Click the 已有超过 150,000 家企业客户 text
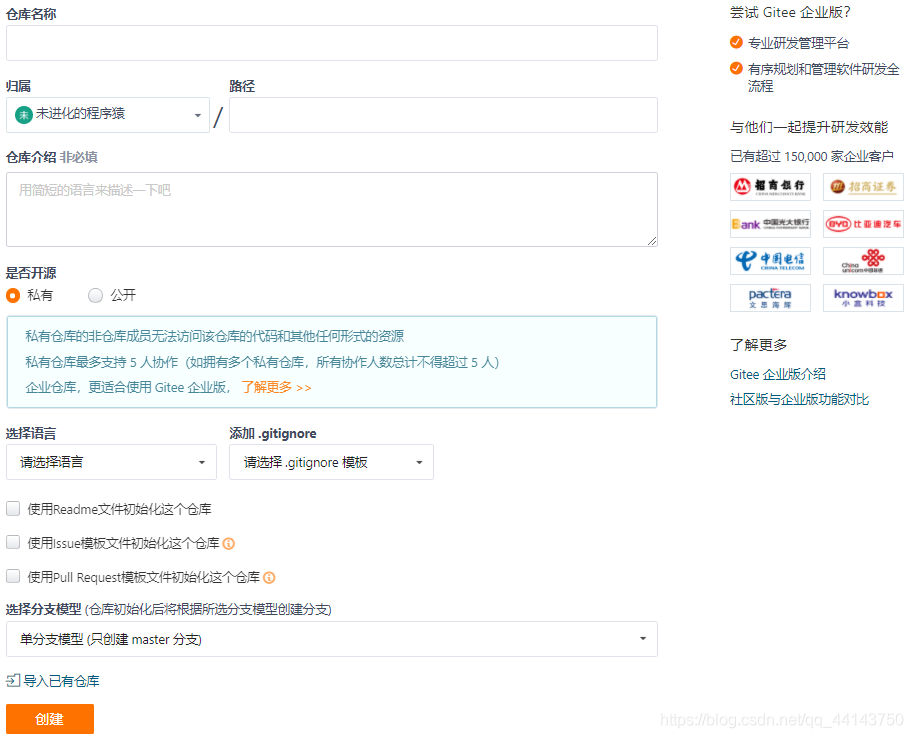This screenshot has width=913, height=738. click(812, 156)
